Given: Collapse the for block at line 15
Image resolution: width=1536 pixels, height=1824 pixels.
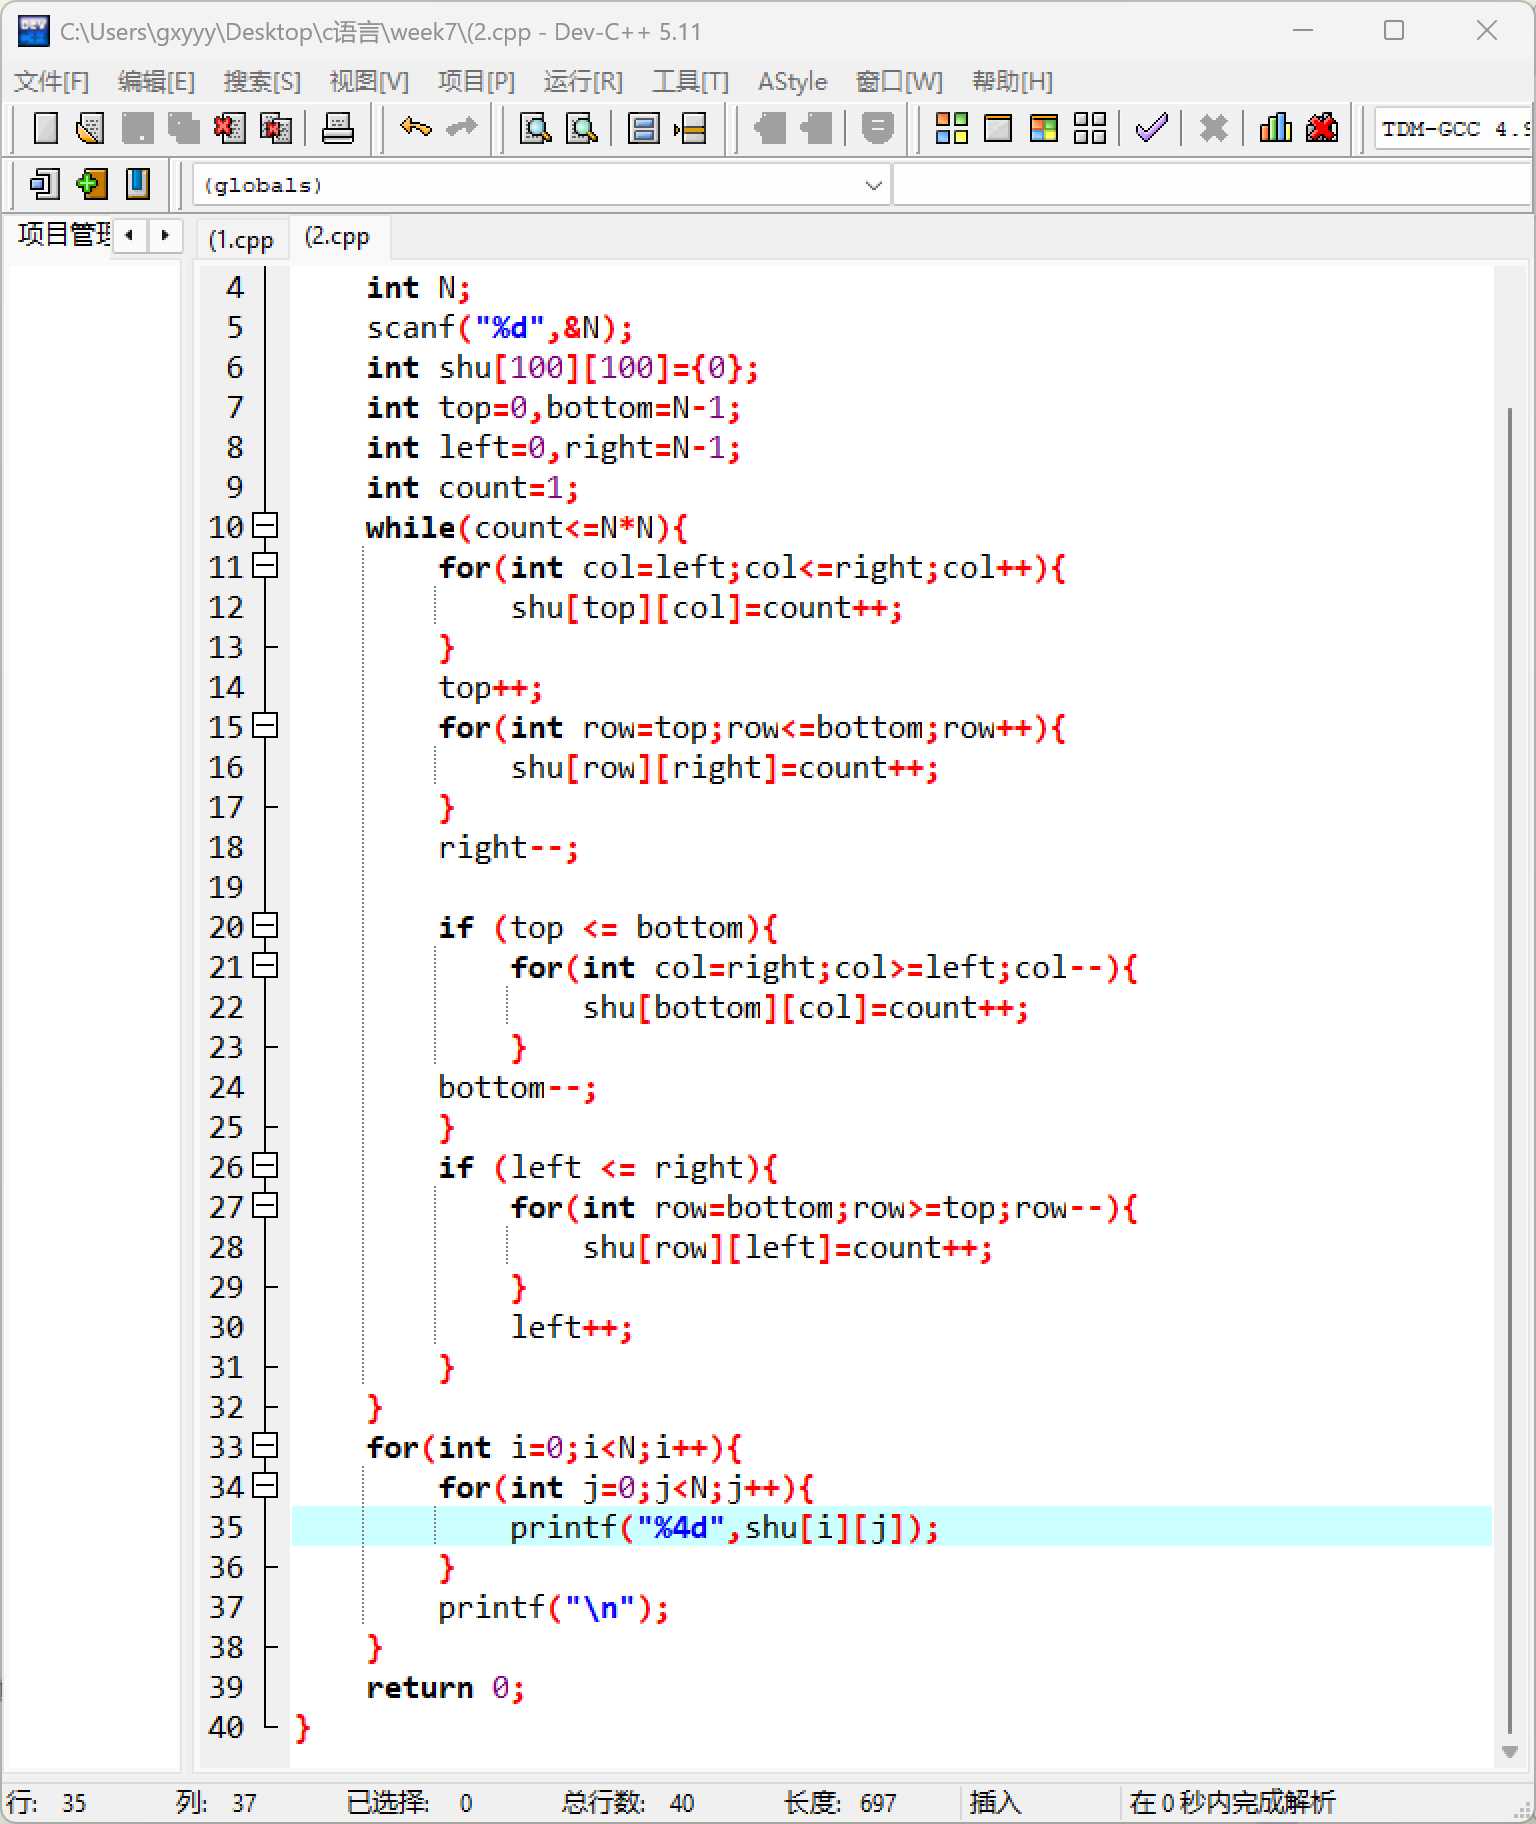Looking at the screenshot, I should [265, 726].
